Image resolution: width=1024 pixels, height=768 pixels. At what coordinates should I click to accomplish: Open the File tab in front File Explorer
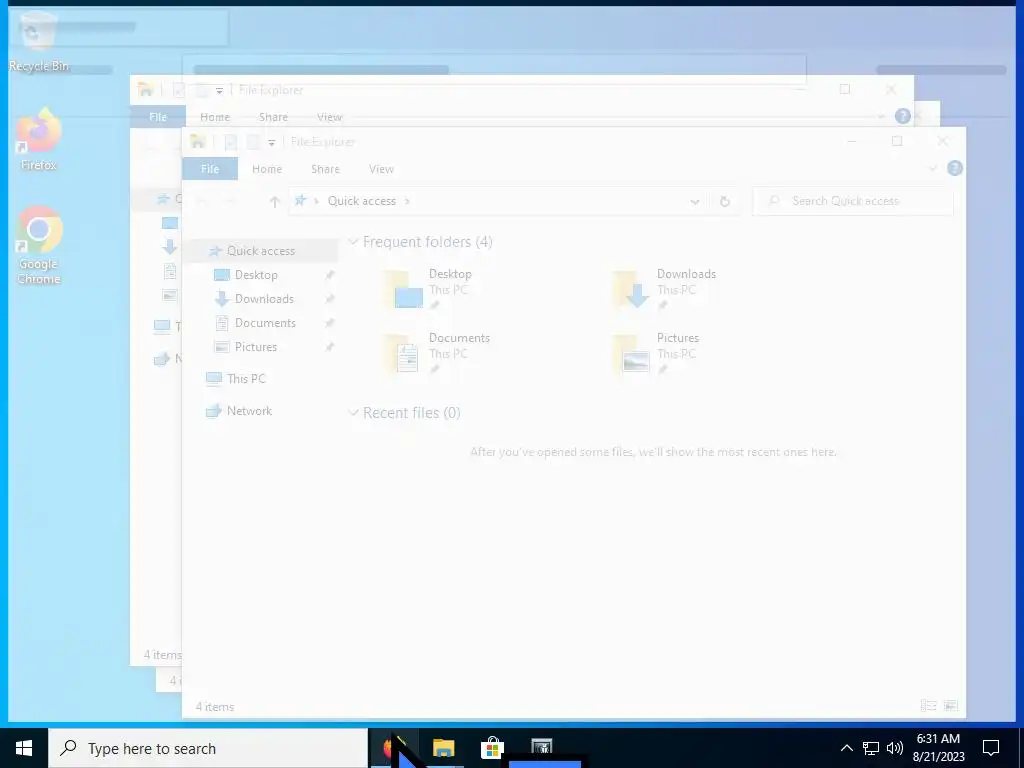tap(210, 168)
